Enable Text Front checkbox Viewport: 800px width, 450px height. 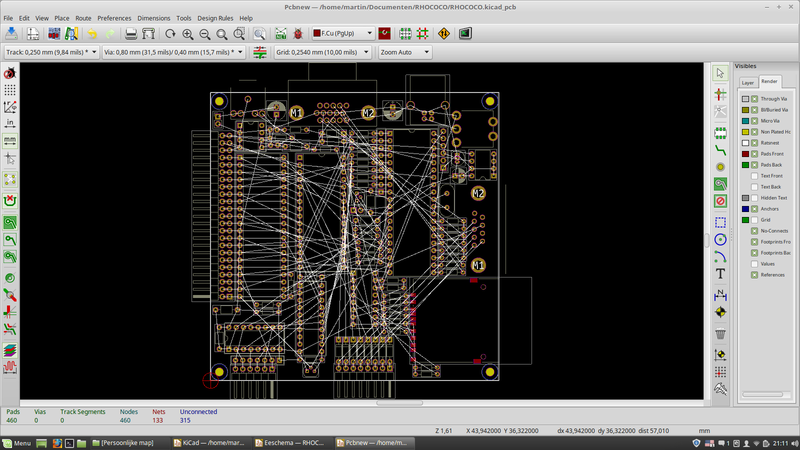754,176
